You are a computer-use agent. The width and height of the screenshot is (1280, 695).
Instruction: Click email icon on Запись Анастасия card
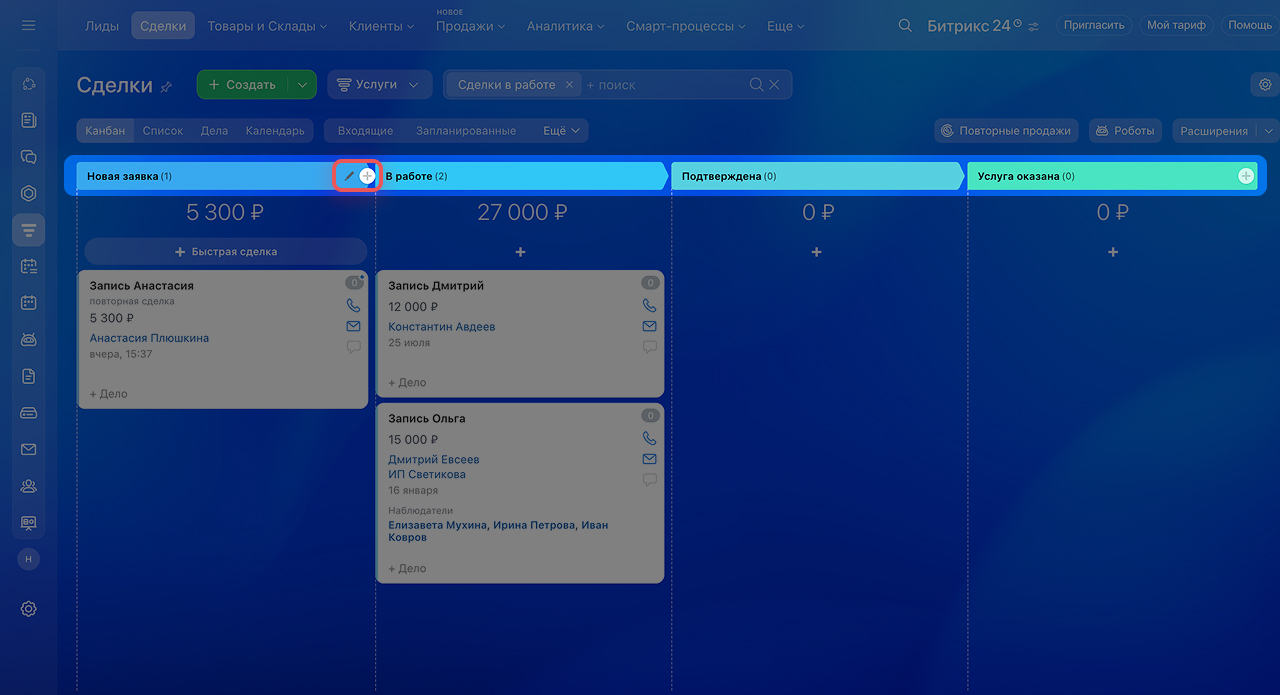click(353, 326)
